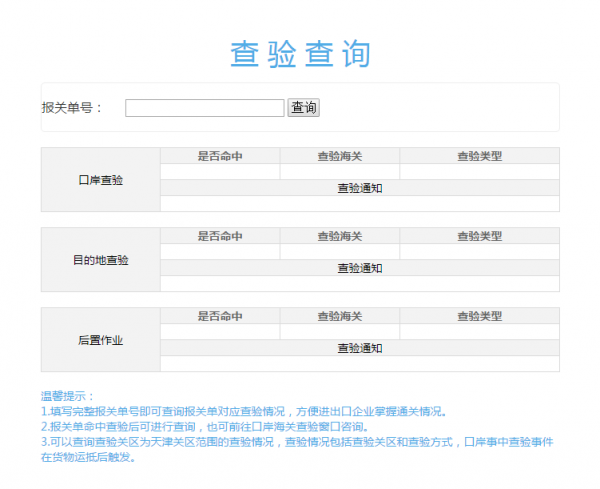
Task: Click 是否命中 header in 口岸查验 table
Action: click(220, 156)
